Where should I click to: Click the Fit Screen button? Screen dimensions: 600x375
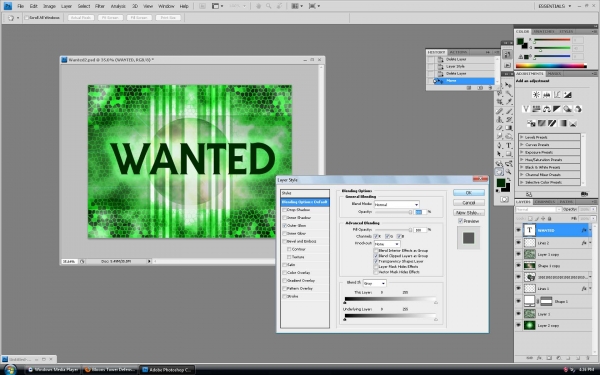tap(110, 18)
